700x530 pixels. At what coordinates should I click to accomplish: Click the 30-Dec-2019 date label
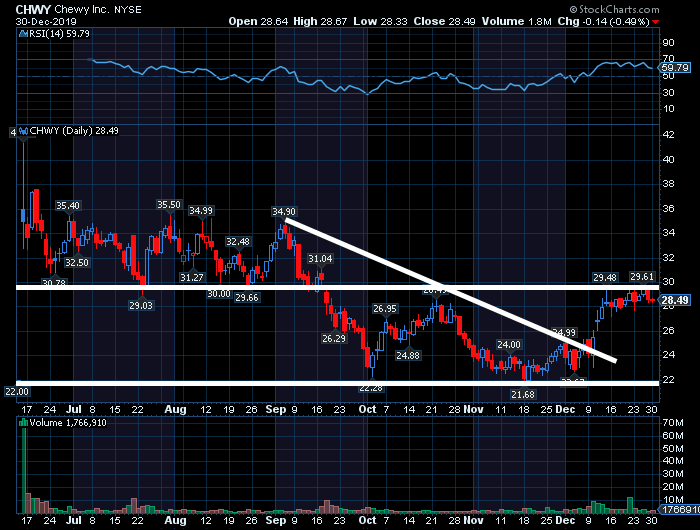click(46, 21)
